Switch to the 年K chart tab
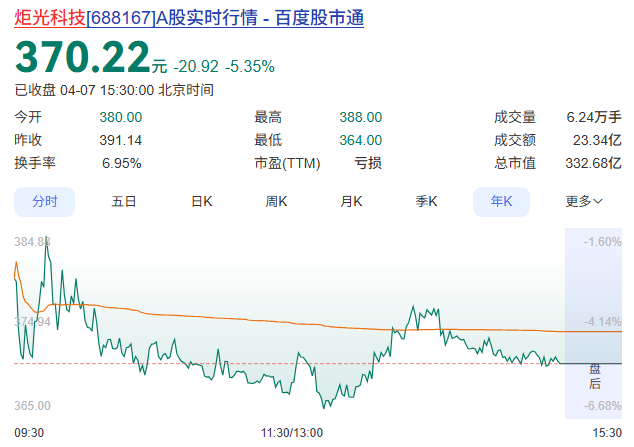The height and width of the screenshot is (447, 634). pyautogui.click(x=501, y=201)
